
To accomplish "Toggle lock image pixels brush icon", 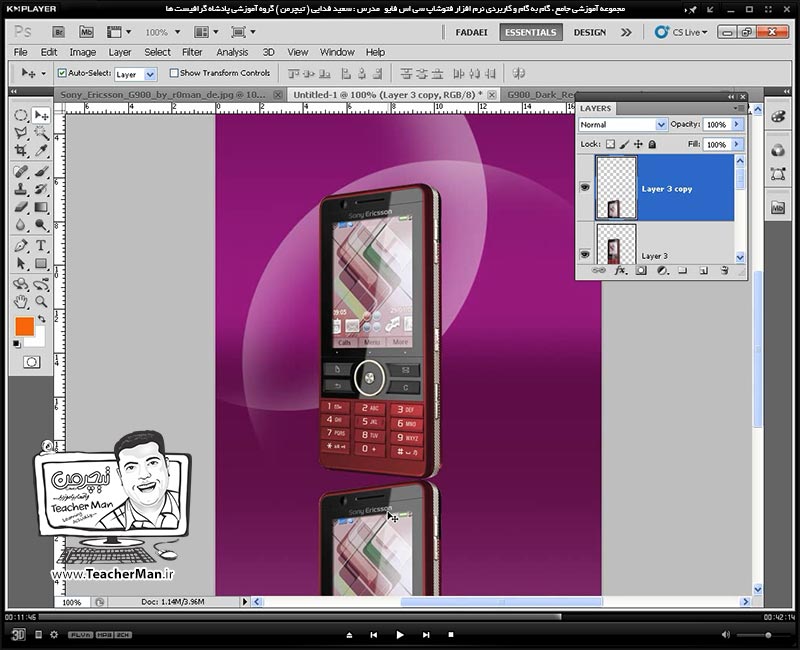I will 624,144.
